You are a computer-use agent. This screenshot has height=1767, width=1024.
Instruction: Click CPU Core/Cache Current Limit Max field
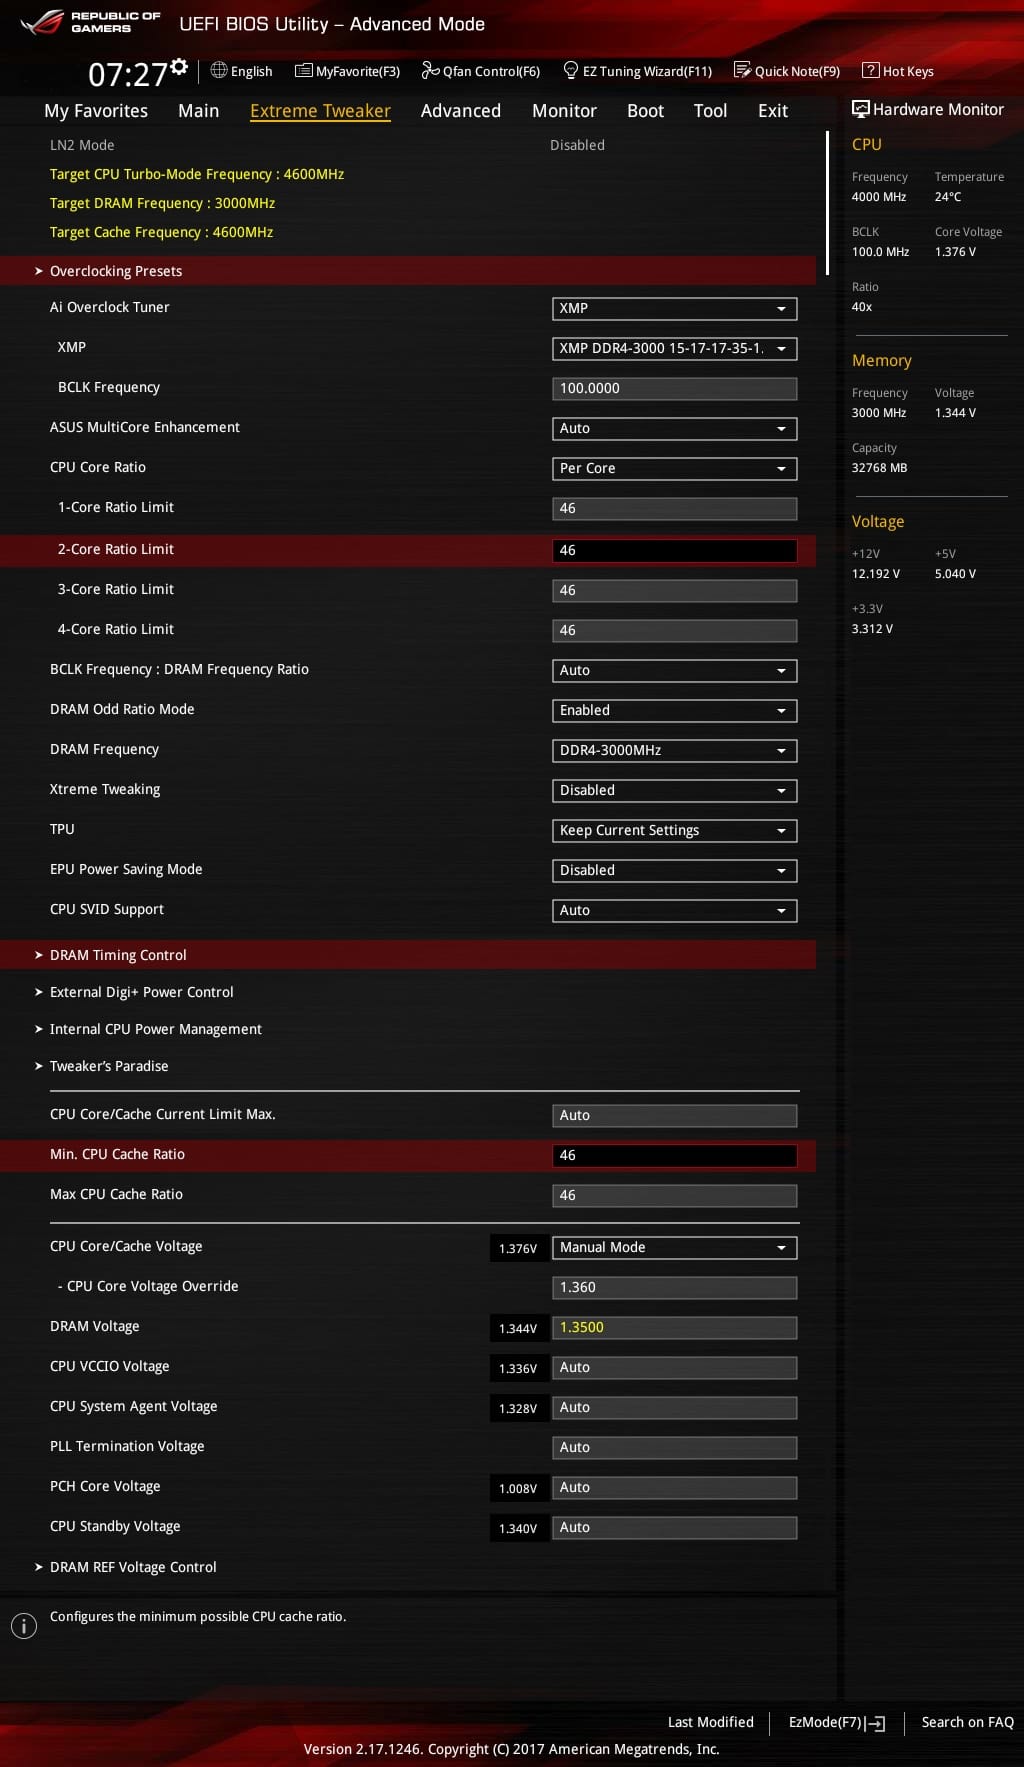point(675,1115)
